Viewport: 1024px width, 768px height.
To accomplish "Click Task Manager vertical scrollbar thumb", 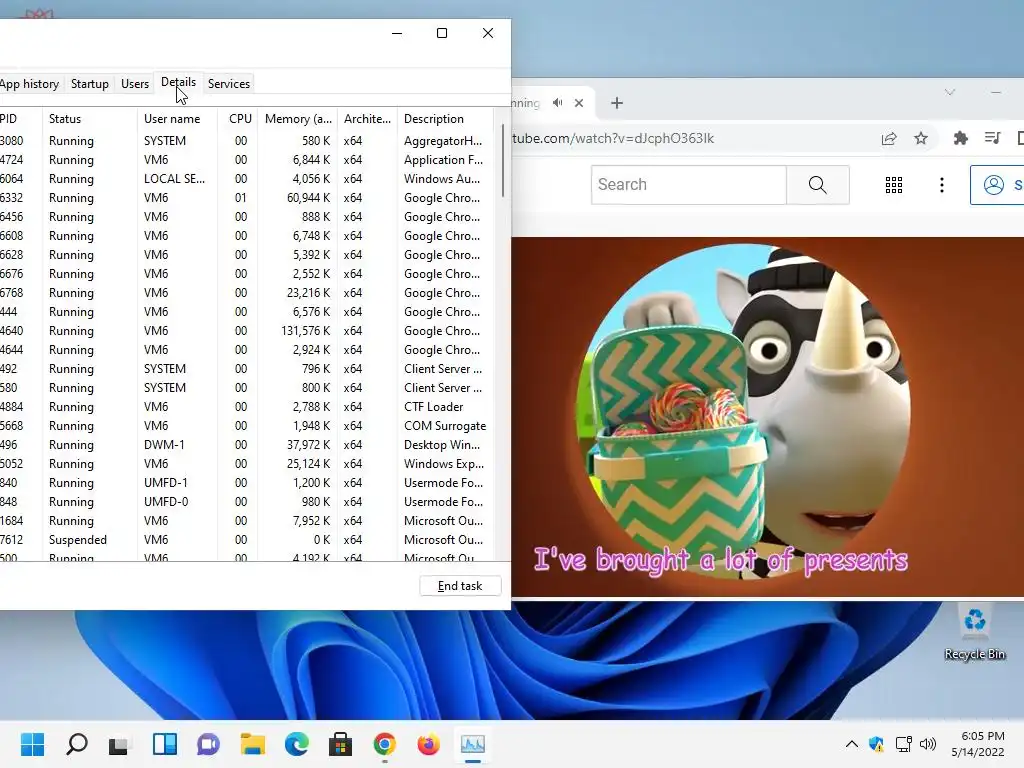I will tap(502, 161).
